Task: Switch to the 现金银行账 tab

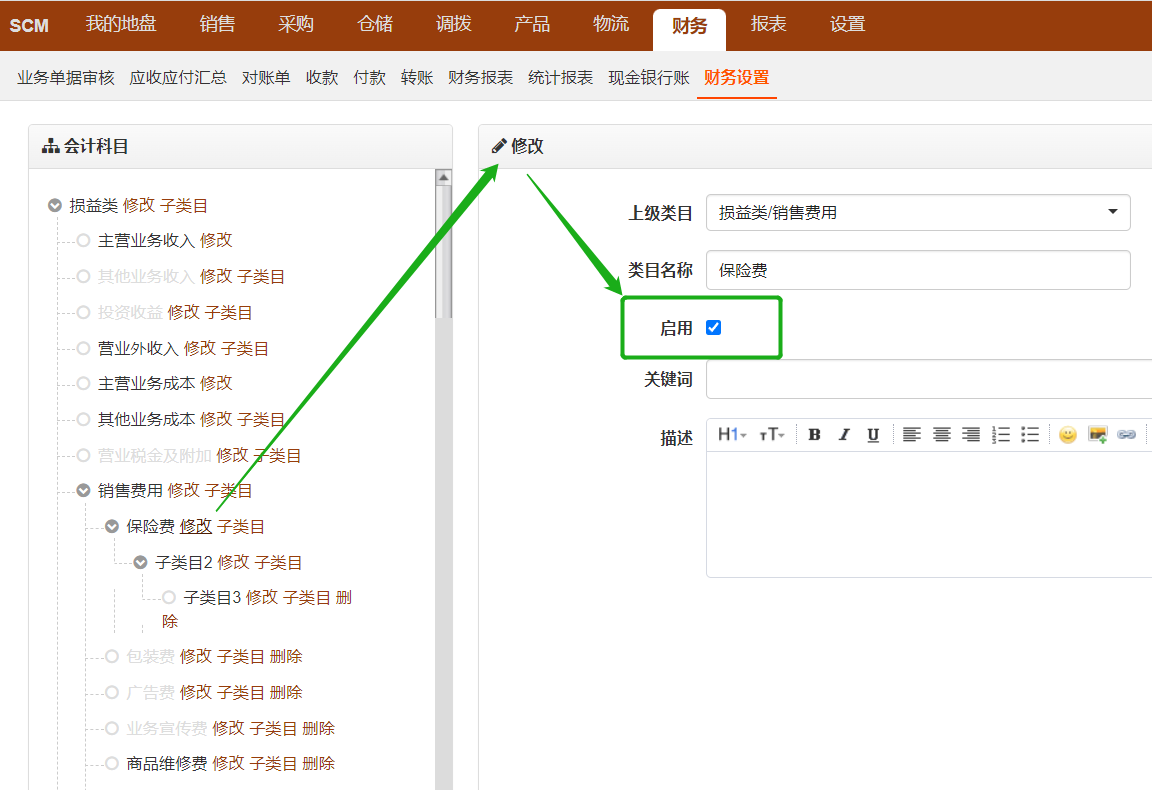Action: (x=648, y=78)
